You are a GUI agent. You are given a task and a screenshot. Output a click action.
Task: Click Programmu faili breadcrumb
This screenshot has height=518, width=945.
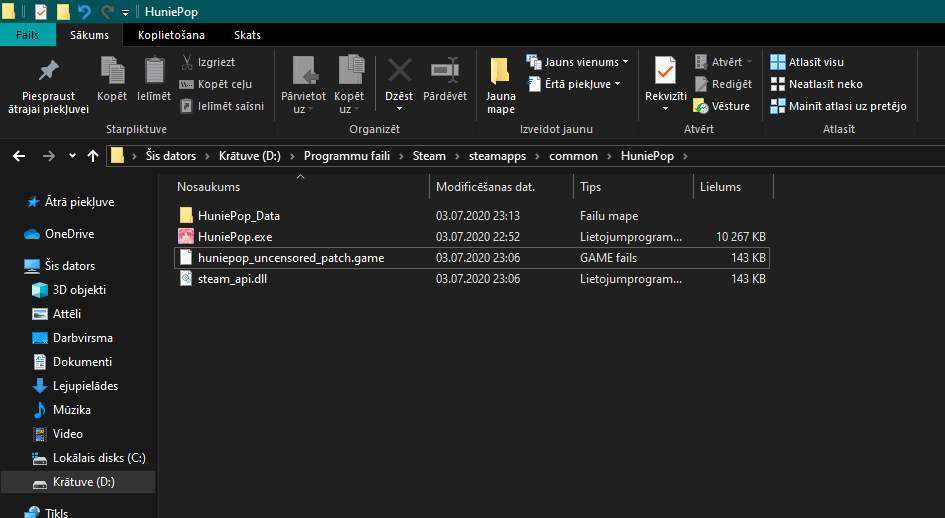coord(347,156)
